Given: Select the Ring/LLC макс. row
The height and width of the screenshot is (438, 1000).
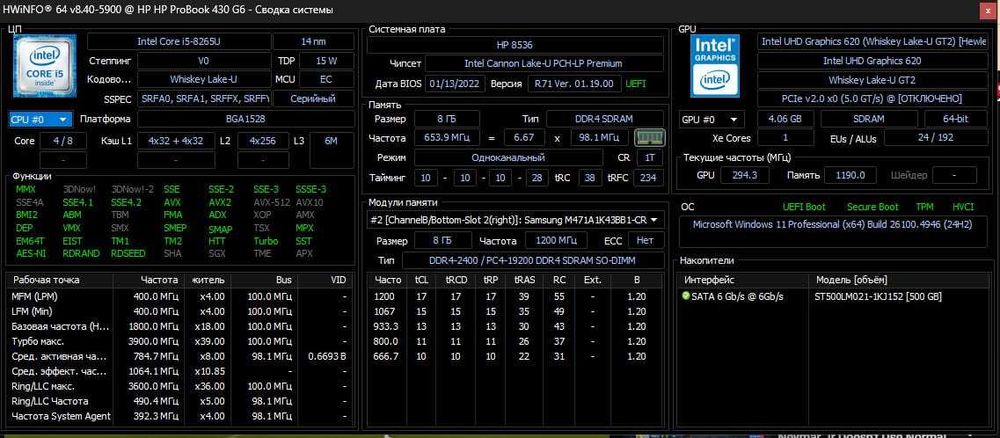Looking at the screenshot, I should click(x=179, y=386).
